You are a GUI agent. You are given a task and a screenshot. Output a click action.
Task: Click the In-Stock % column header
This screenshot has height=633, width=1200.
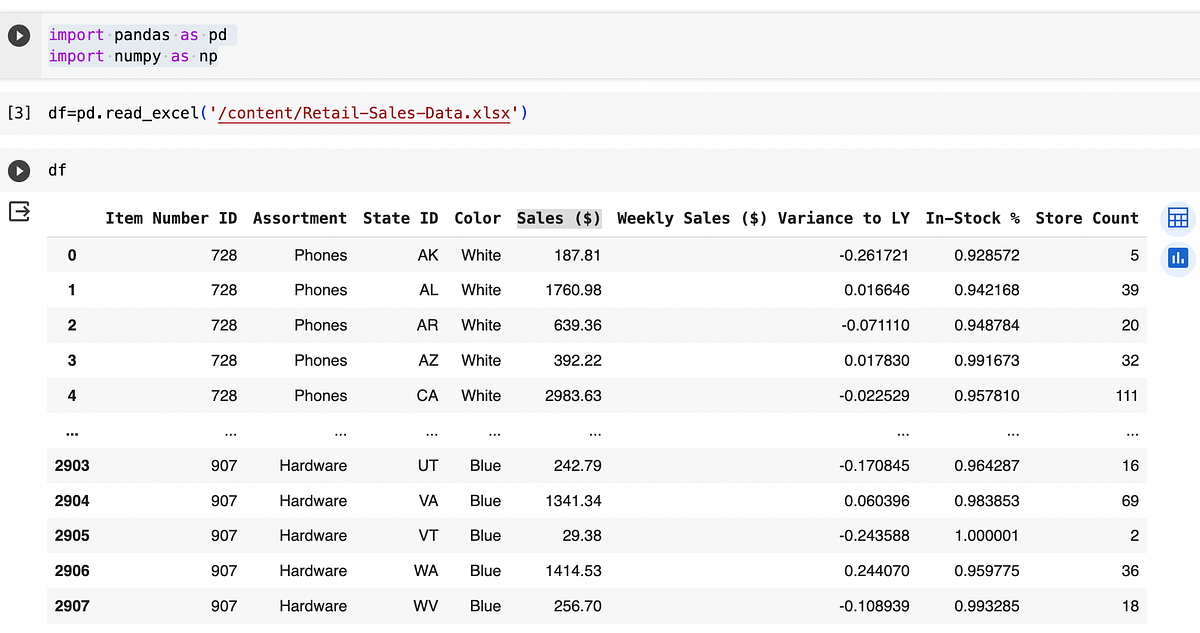[972, 218]
